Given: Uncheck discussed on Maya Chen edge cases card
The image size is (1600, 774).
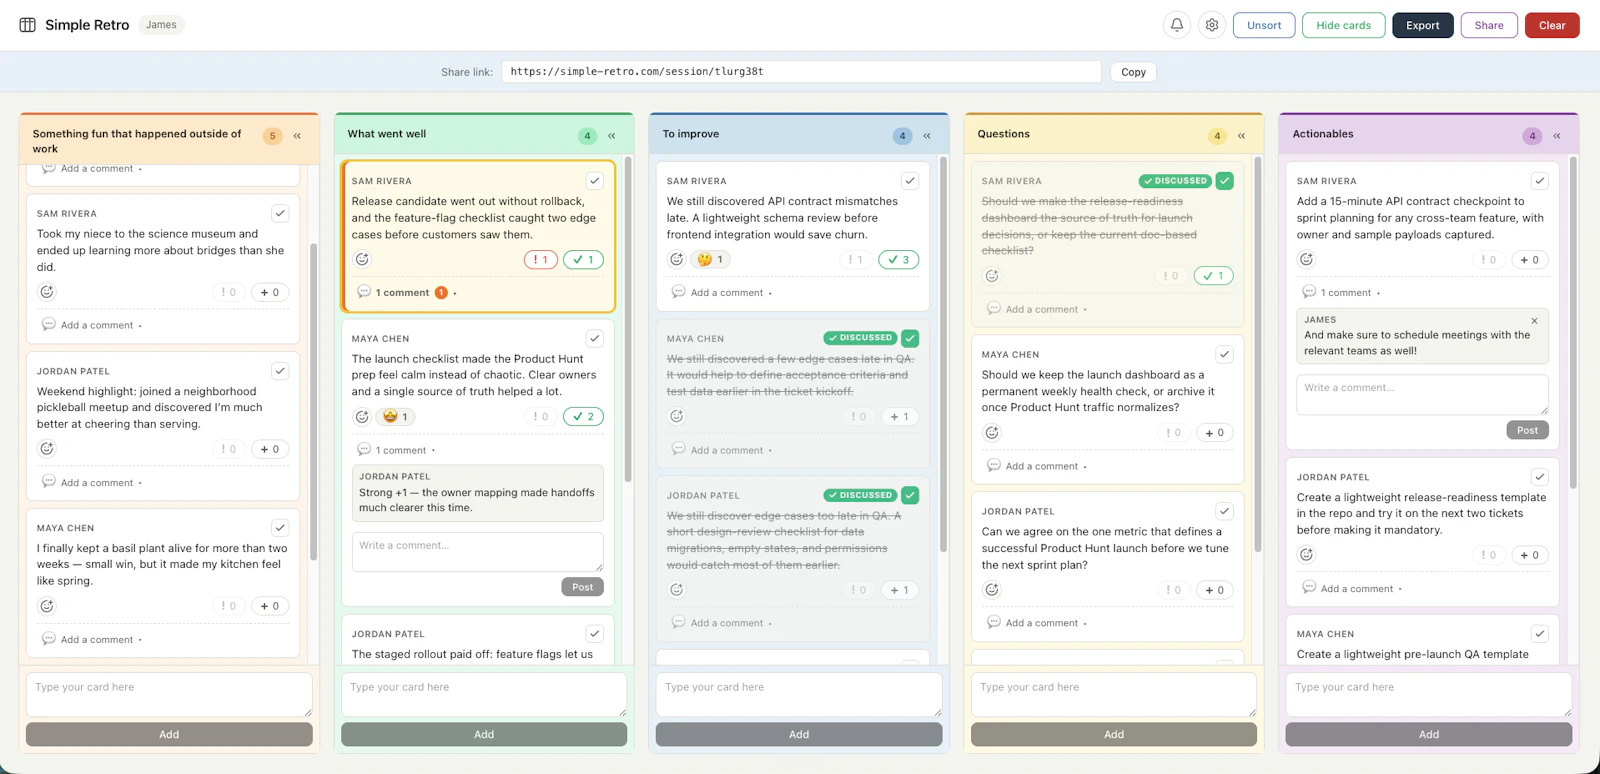Looking at the screenshot, I should [x=910, y=338].
